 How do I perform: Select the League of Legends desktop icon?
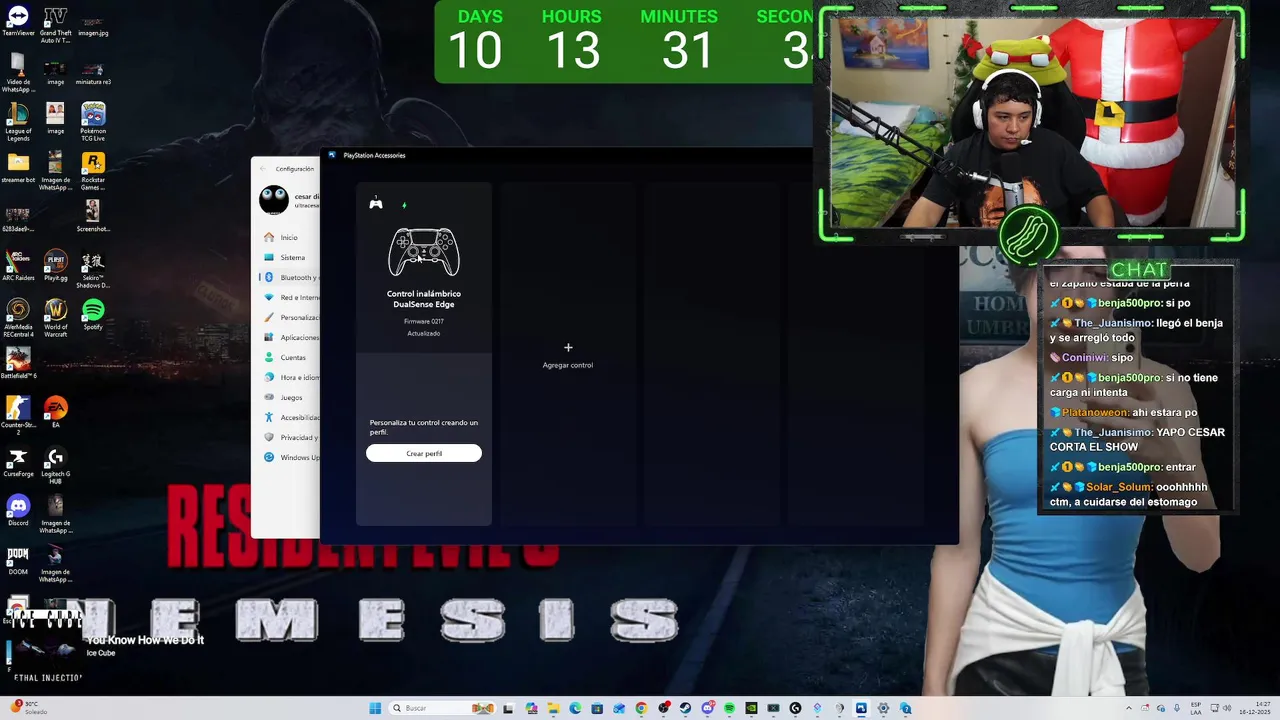point(18,122)
